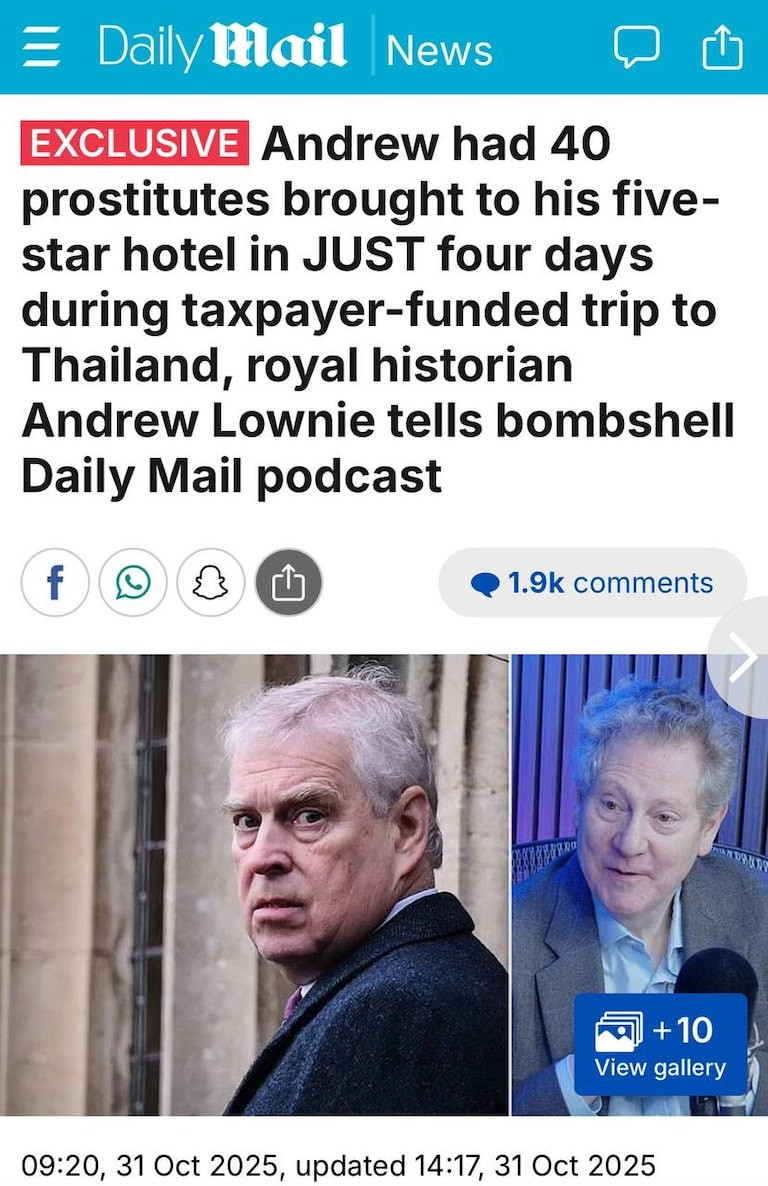Open the photo of man at microphone
Viewport: 768px width, 1186px height.
pos(640,885)
